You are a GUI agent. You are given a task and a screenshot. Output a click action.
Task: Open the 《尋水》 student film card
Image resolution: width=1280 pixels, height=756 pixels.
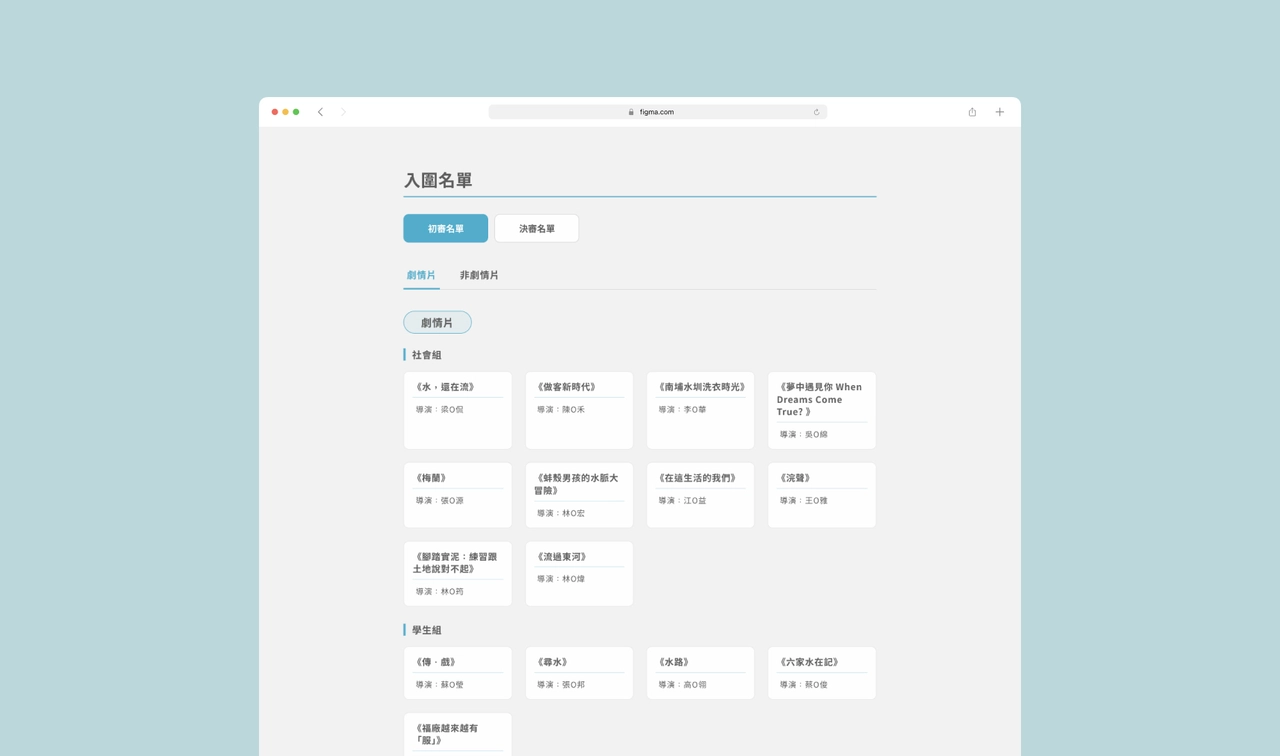coord(579,673)
